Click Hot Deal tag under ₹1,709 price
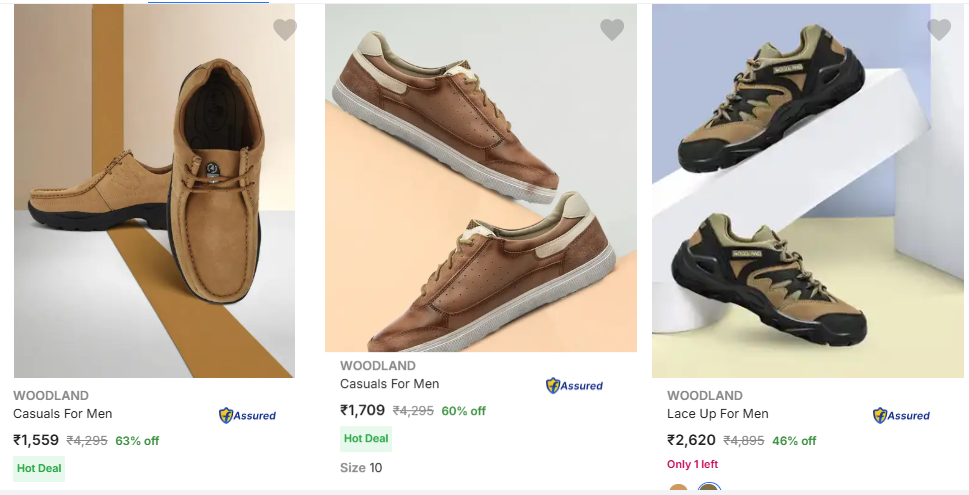This screenshot has height=495, width=969. coord(366,438)
